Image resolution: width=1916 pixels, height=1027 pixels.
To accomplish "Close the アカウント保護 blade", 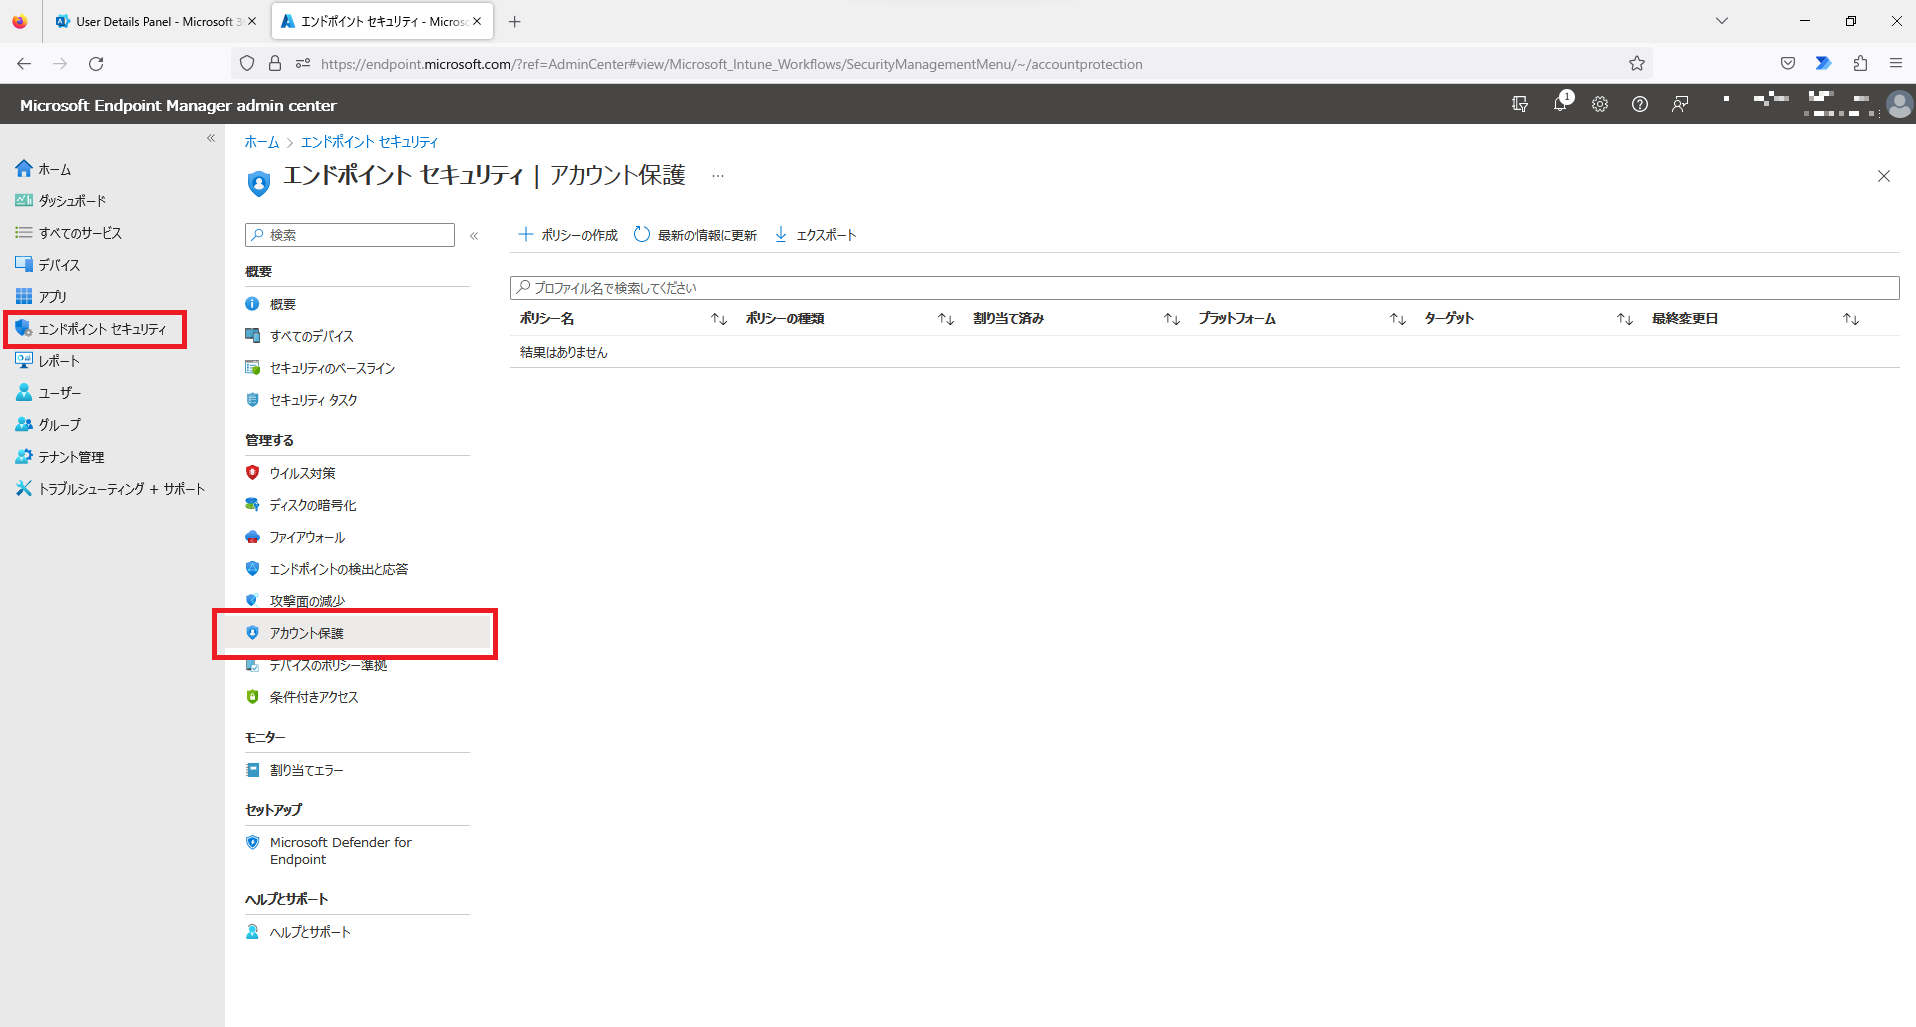I will coord(1884,176).
